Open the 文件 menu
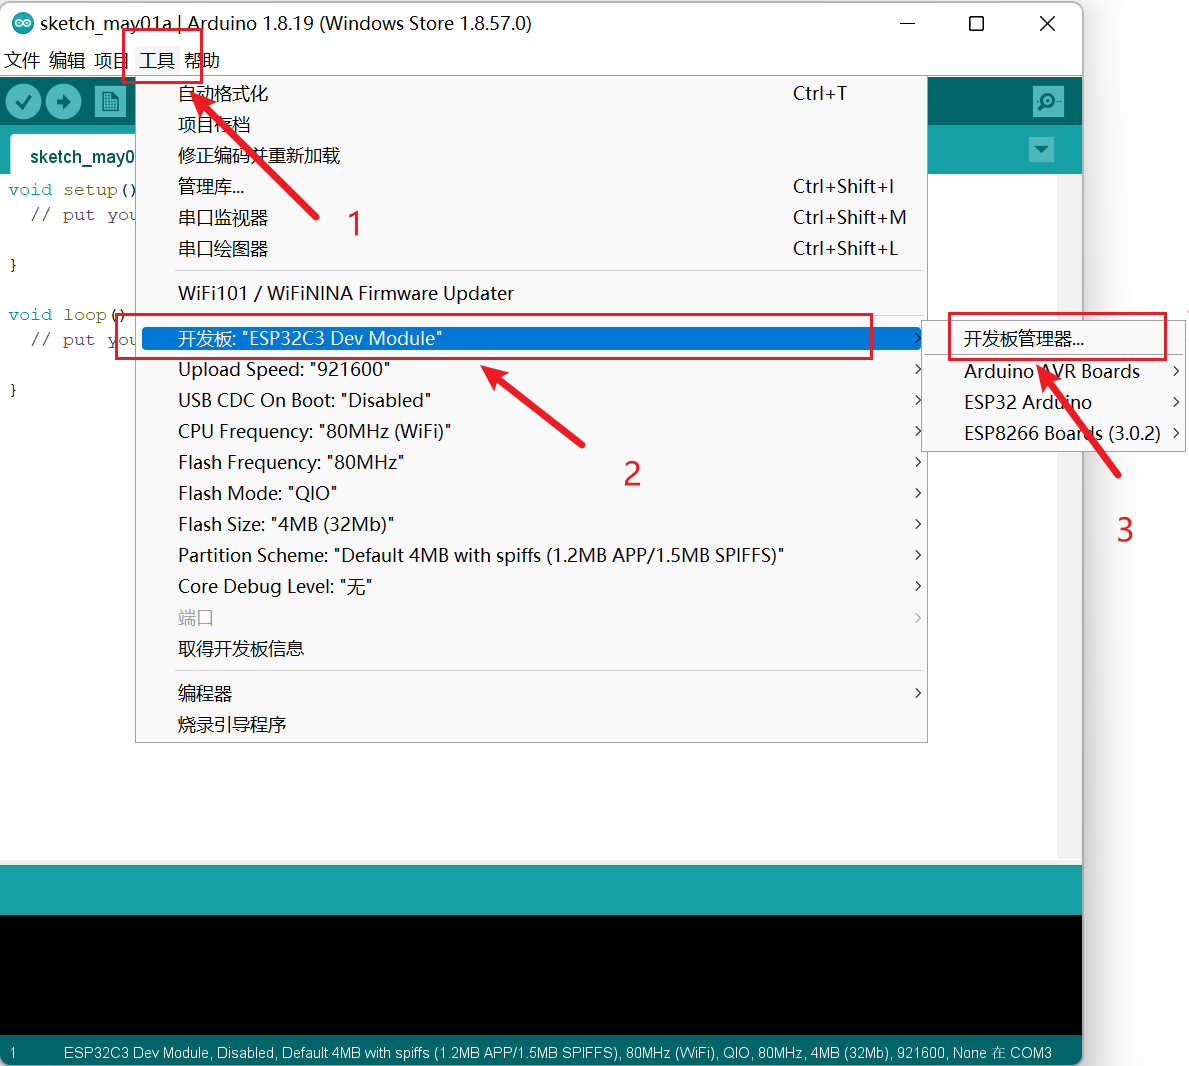Screen dimensions: 1189x1066 point(22,60)
